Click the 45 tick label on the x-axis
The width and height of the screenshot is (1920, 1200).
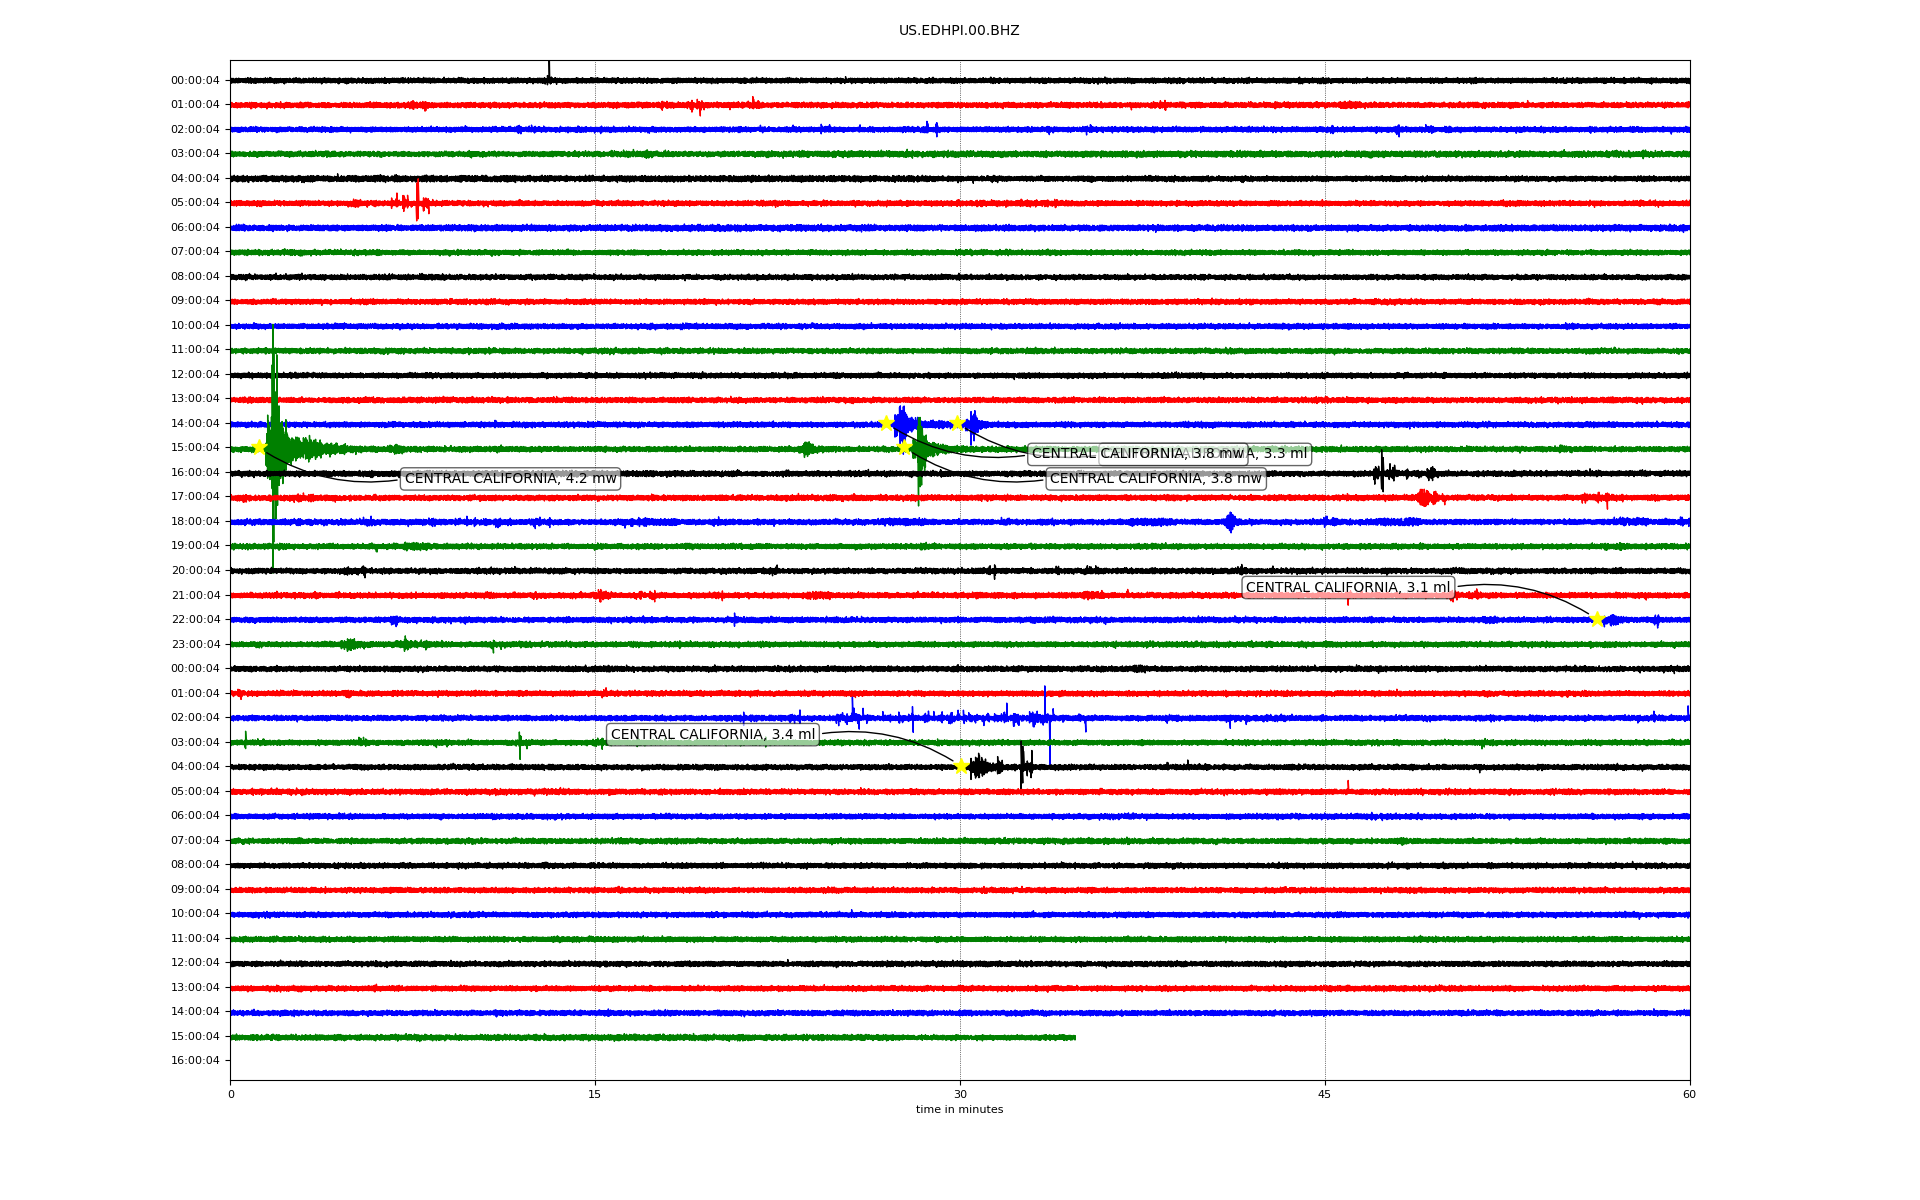1324,1094
